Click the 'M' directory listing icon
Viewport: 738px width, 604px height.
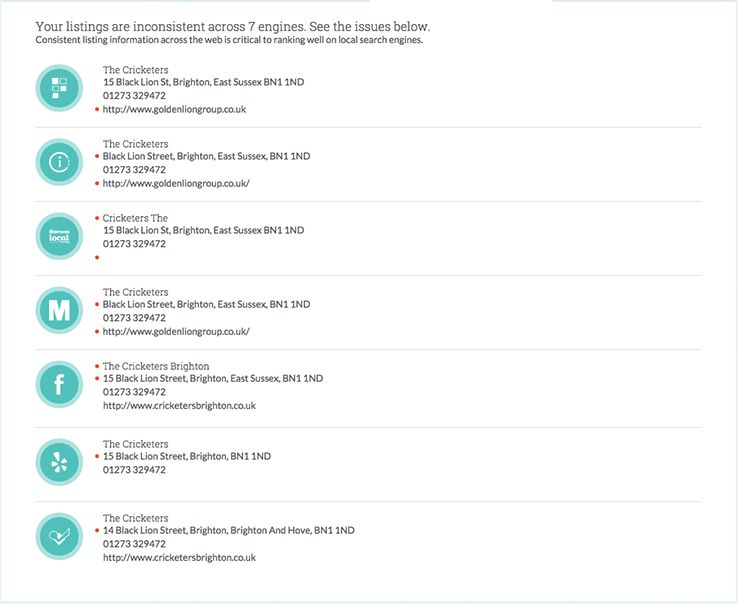tap(59, 310)
